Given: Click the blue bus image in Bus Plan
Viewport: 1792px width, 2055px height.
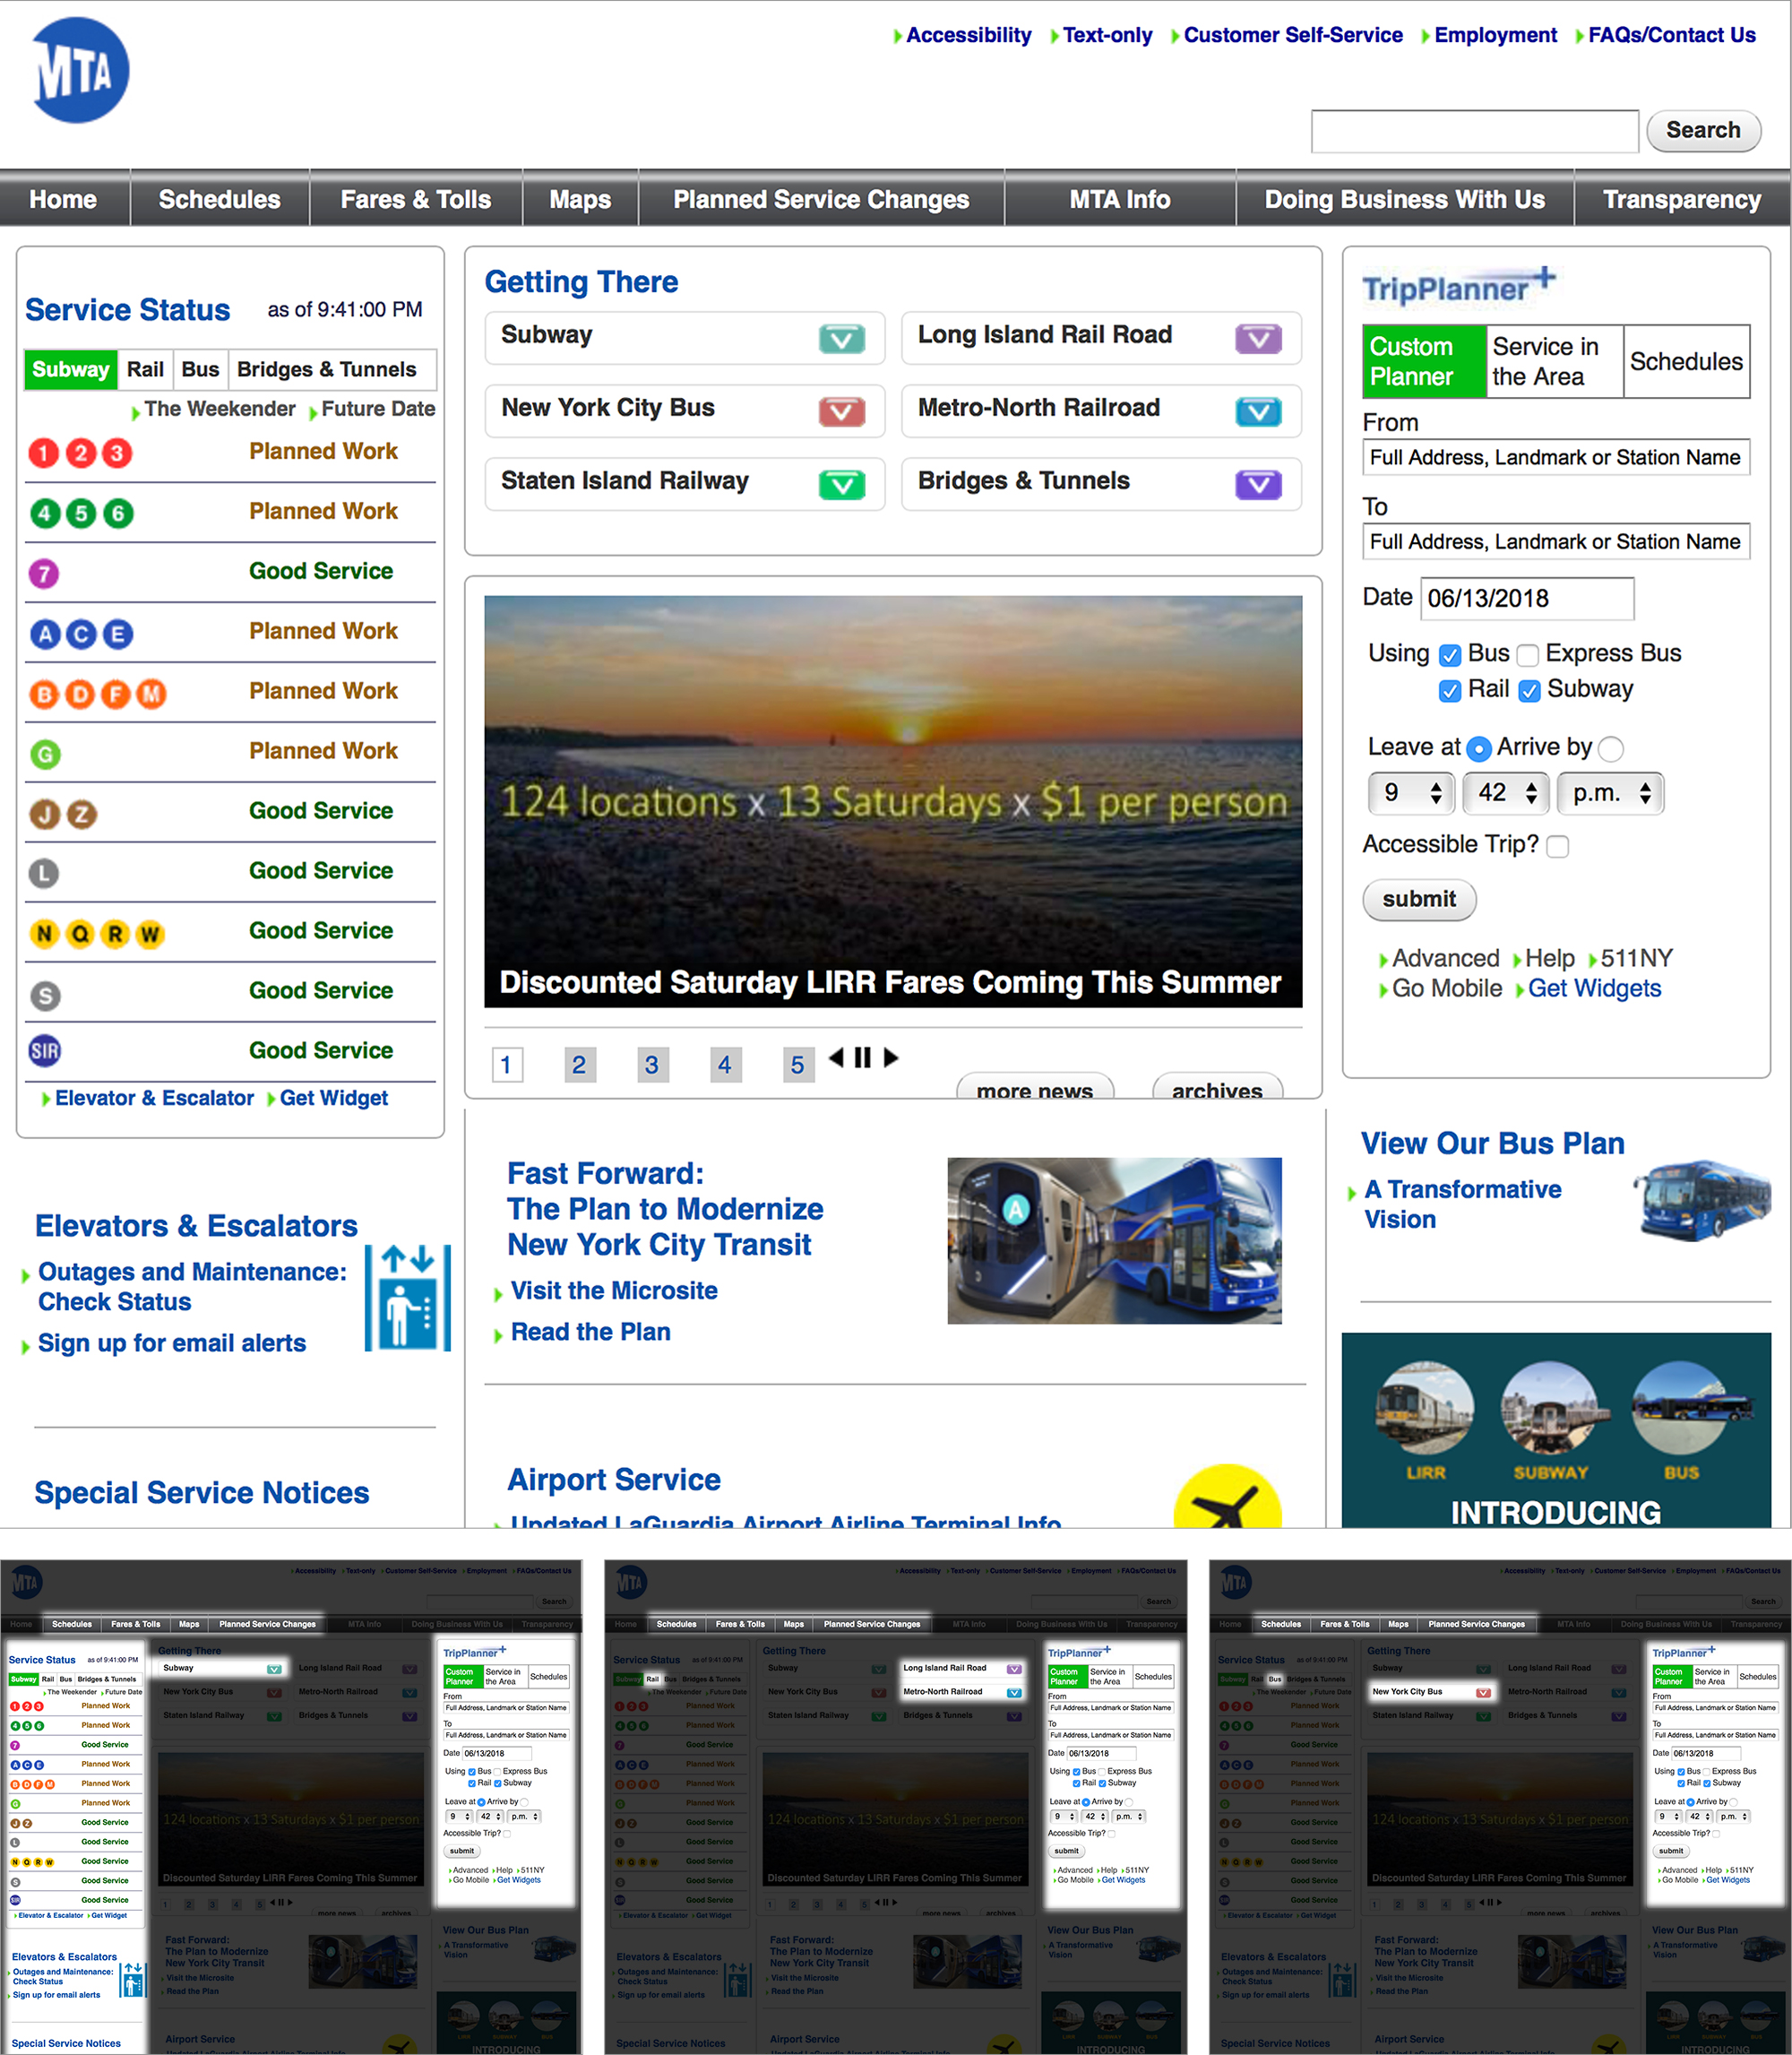Looking at the screenshot, I should coord(1702,1199).
